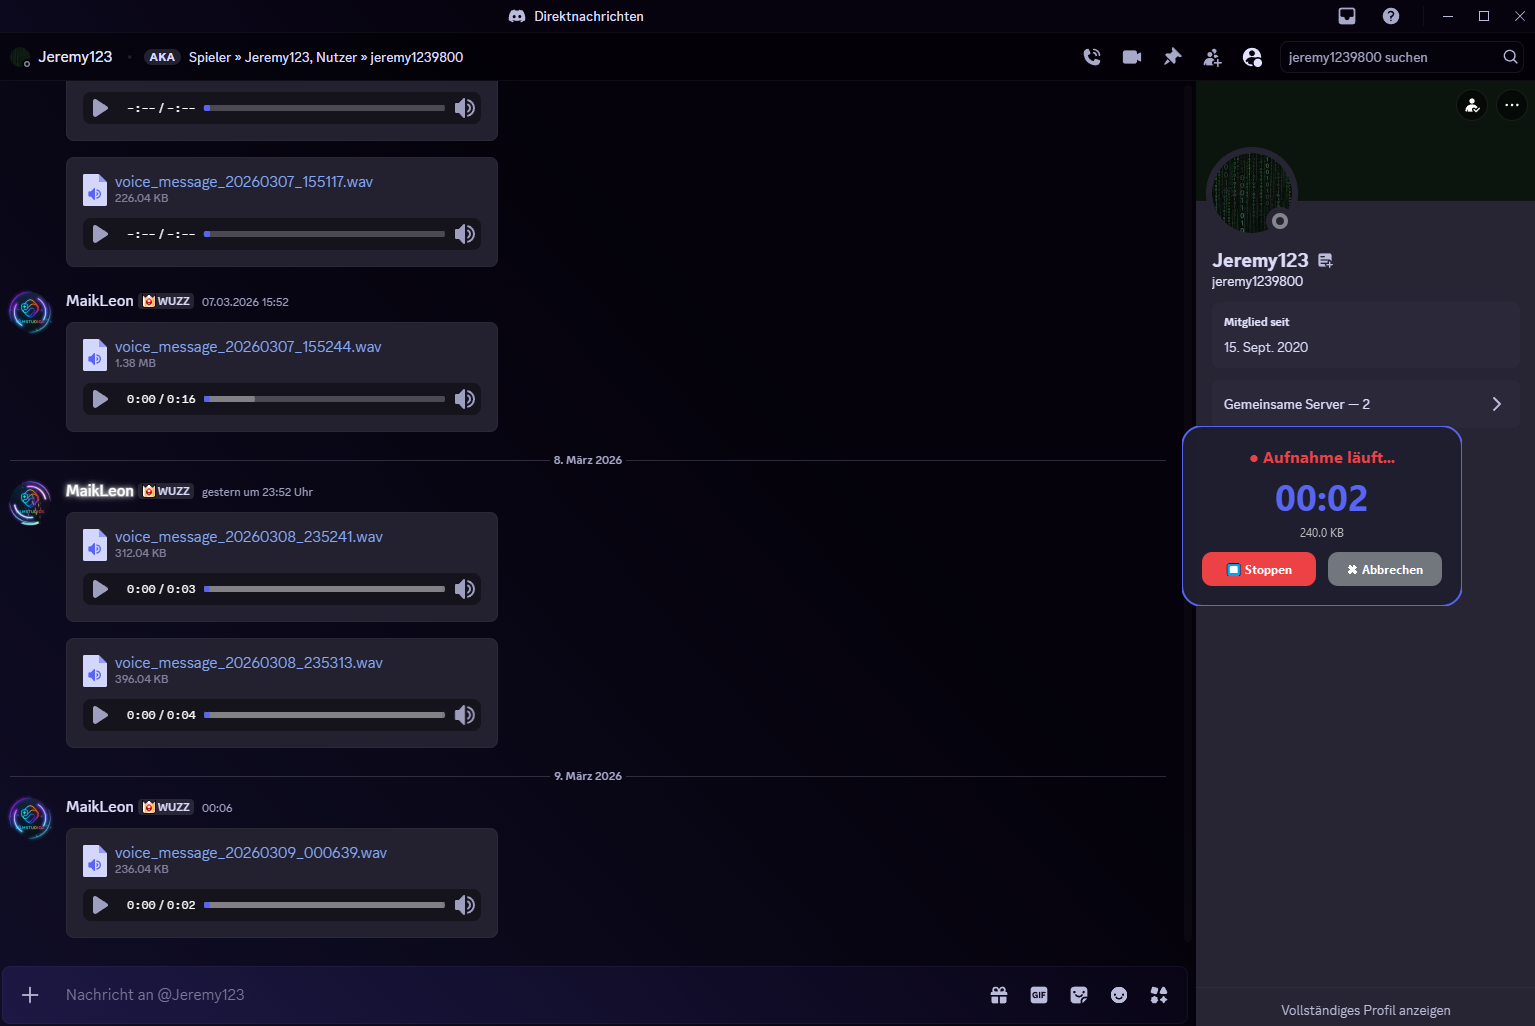The width and height of the screenshot is (1535, 1026).
Task: Seek in voice_message_20260308_235241.wav progress bar
Action: 324,589
